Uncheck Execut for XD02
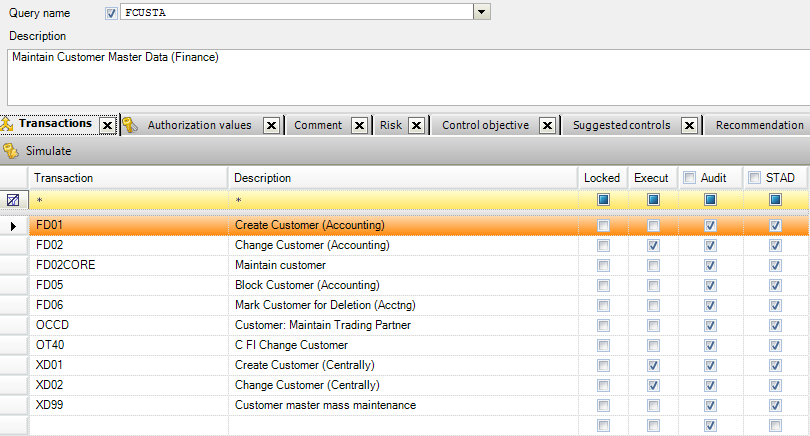810x436 pixels. coord(653,386)
